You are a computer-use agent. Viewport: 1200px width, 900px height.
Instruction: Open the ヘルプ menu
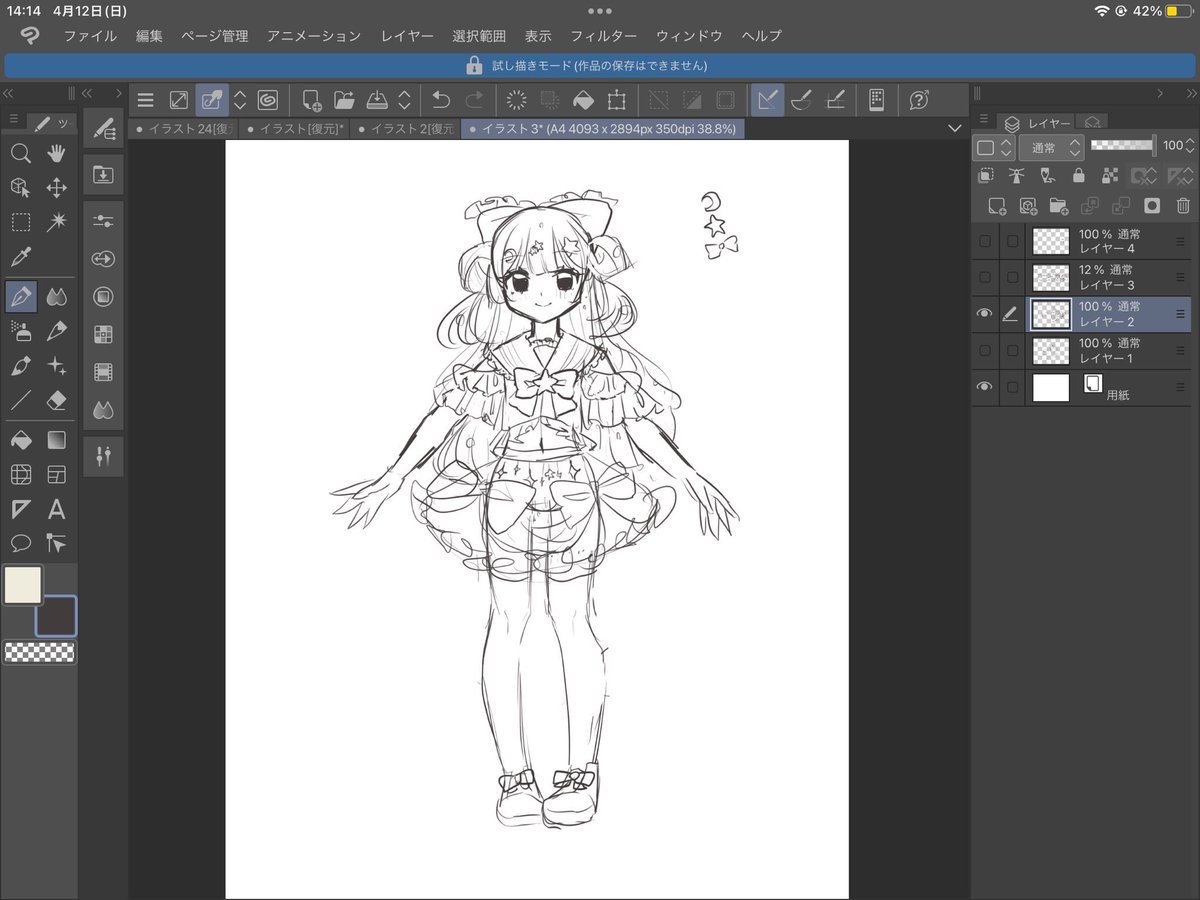(x=762, y=36)
